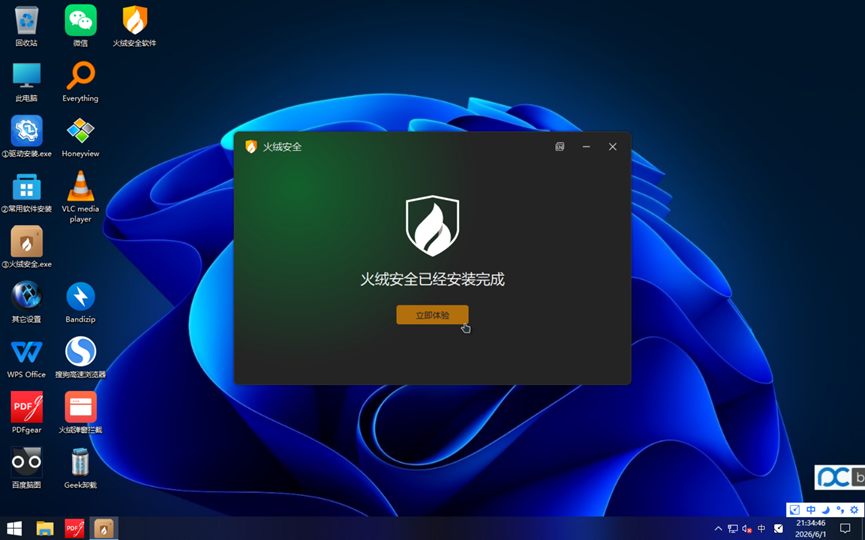The height and width of the screenshot is (540, 865).
Task: Minimize the 火绒安全 installer window
Action: click(586, 147)
